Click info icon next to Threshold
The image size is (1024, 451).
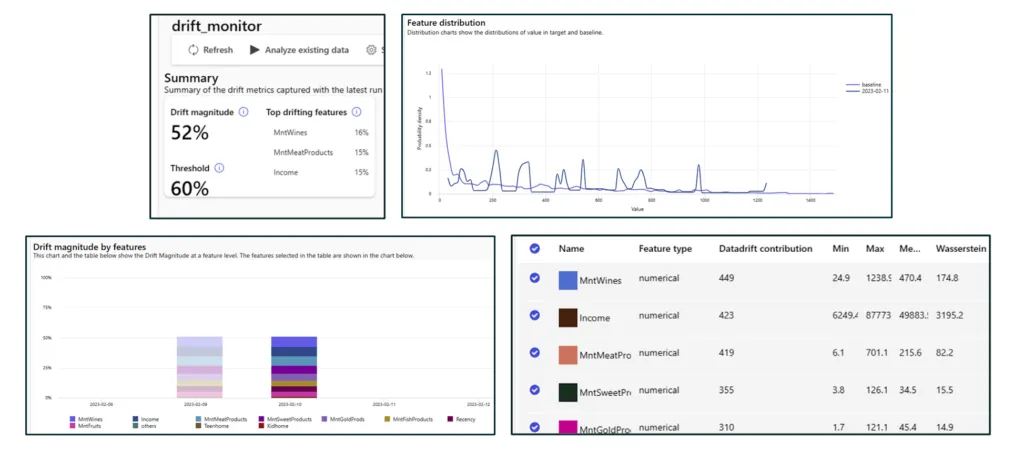click(219, 168)
